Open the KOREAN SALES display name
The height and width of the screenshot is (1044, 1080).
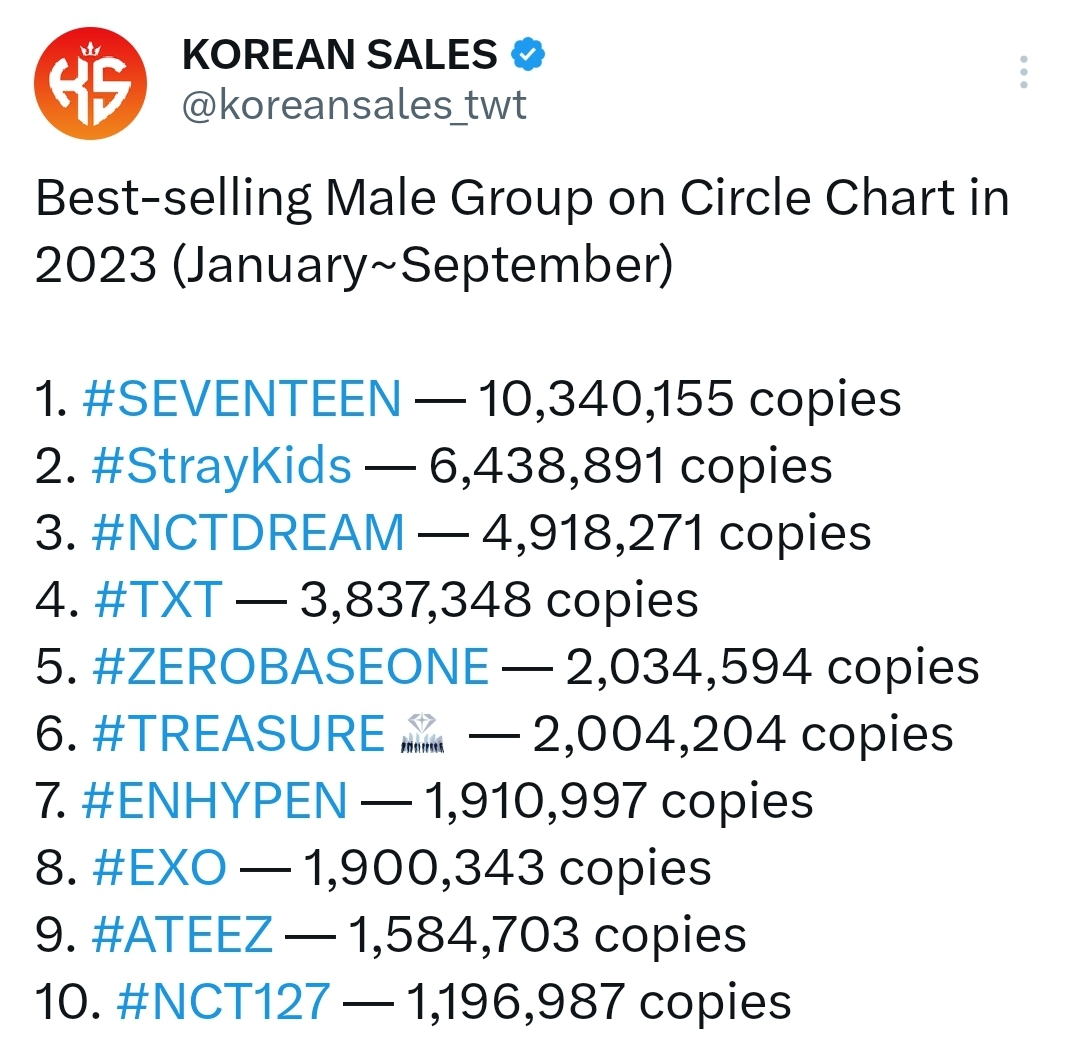point(339,54)
